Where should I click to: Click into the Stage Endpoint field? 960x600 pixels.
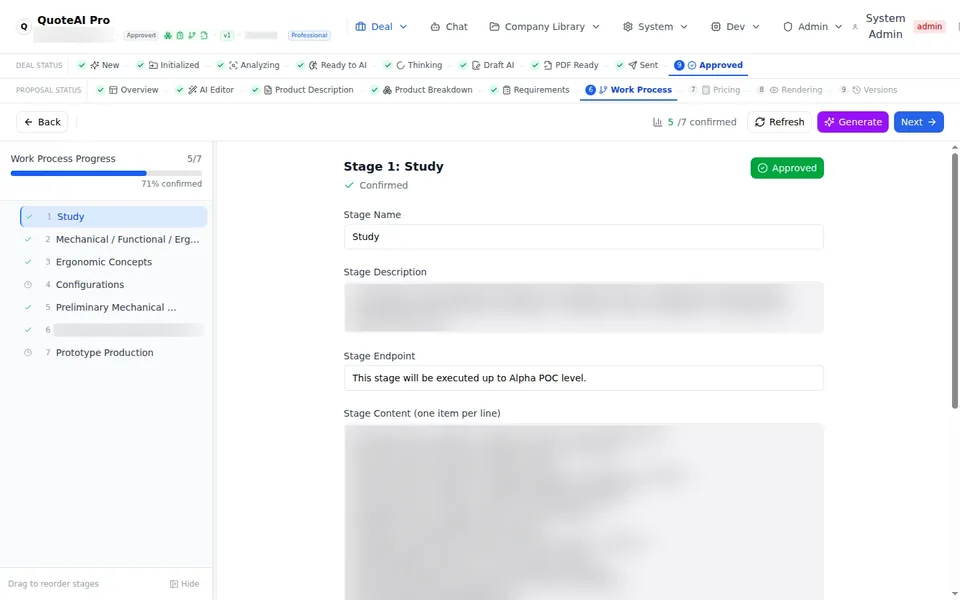pos(583,378)
